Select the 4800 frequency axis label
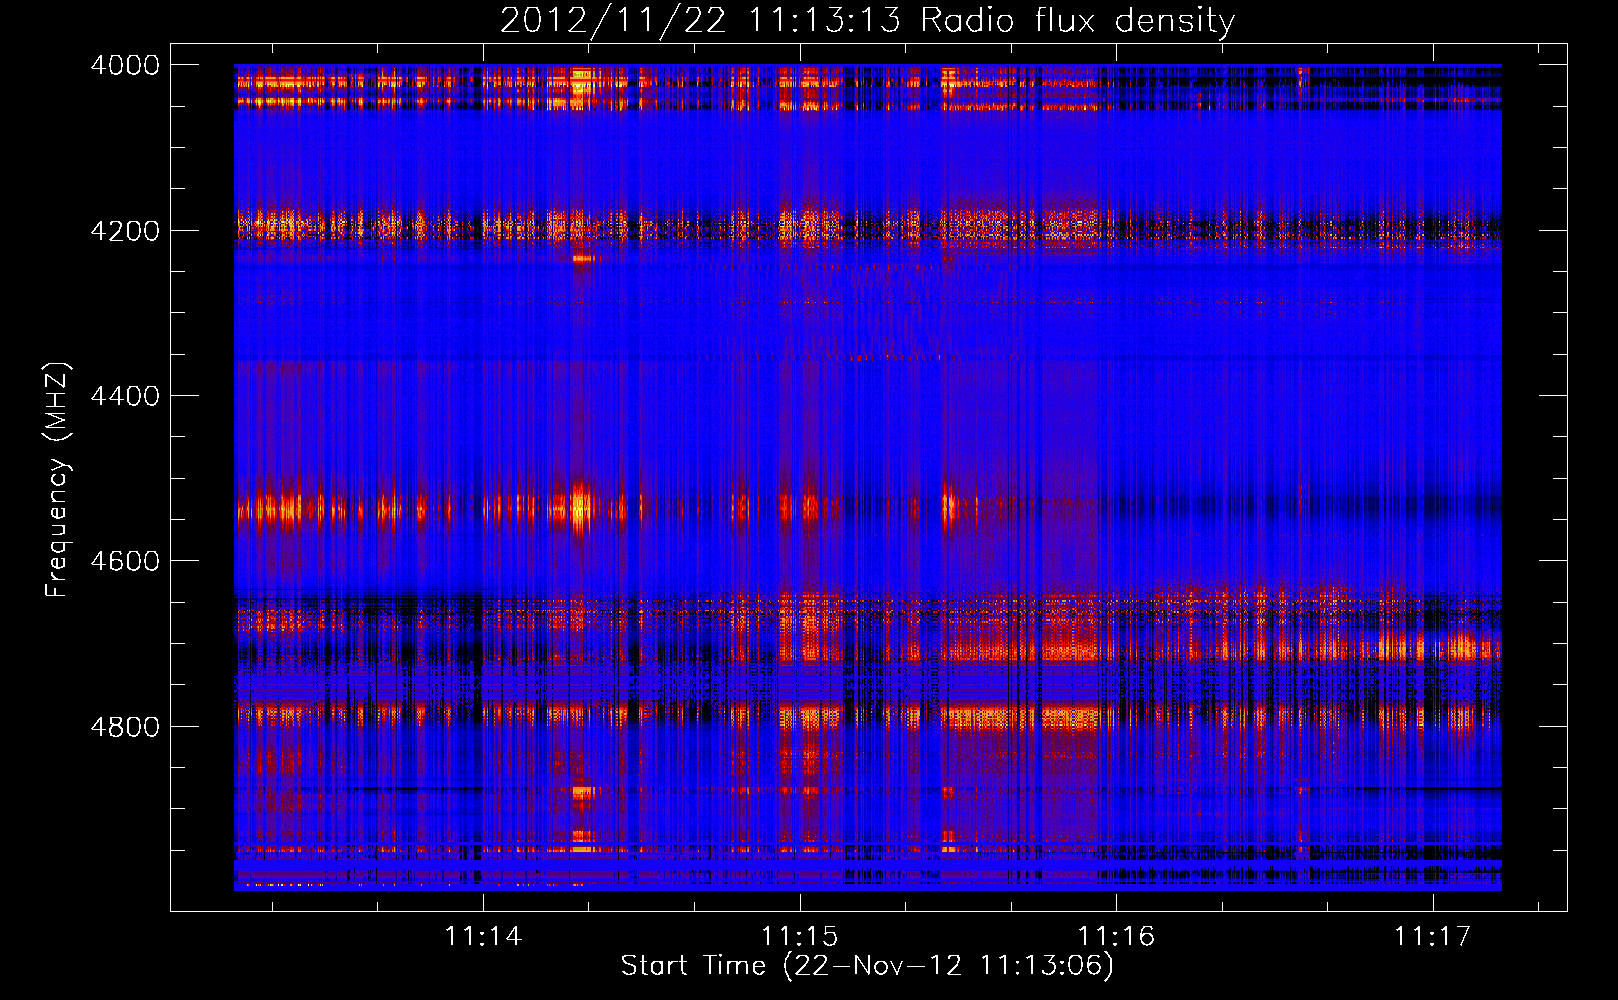 pos(125,727)
